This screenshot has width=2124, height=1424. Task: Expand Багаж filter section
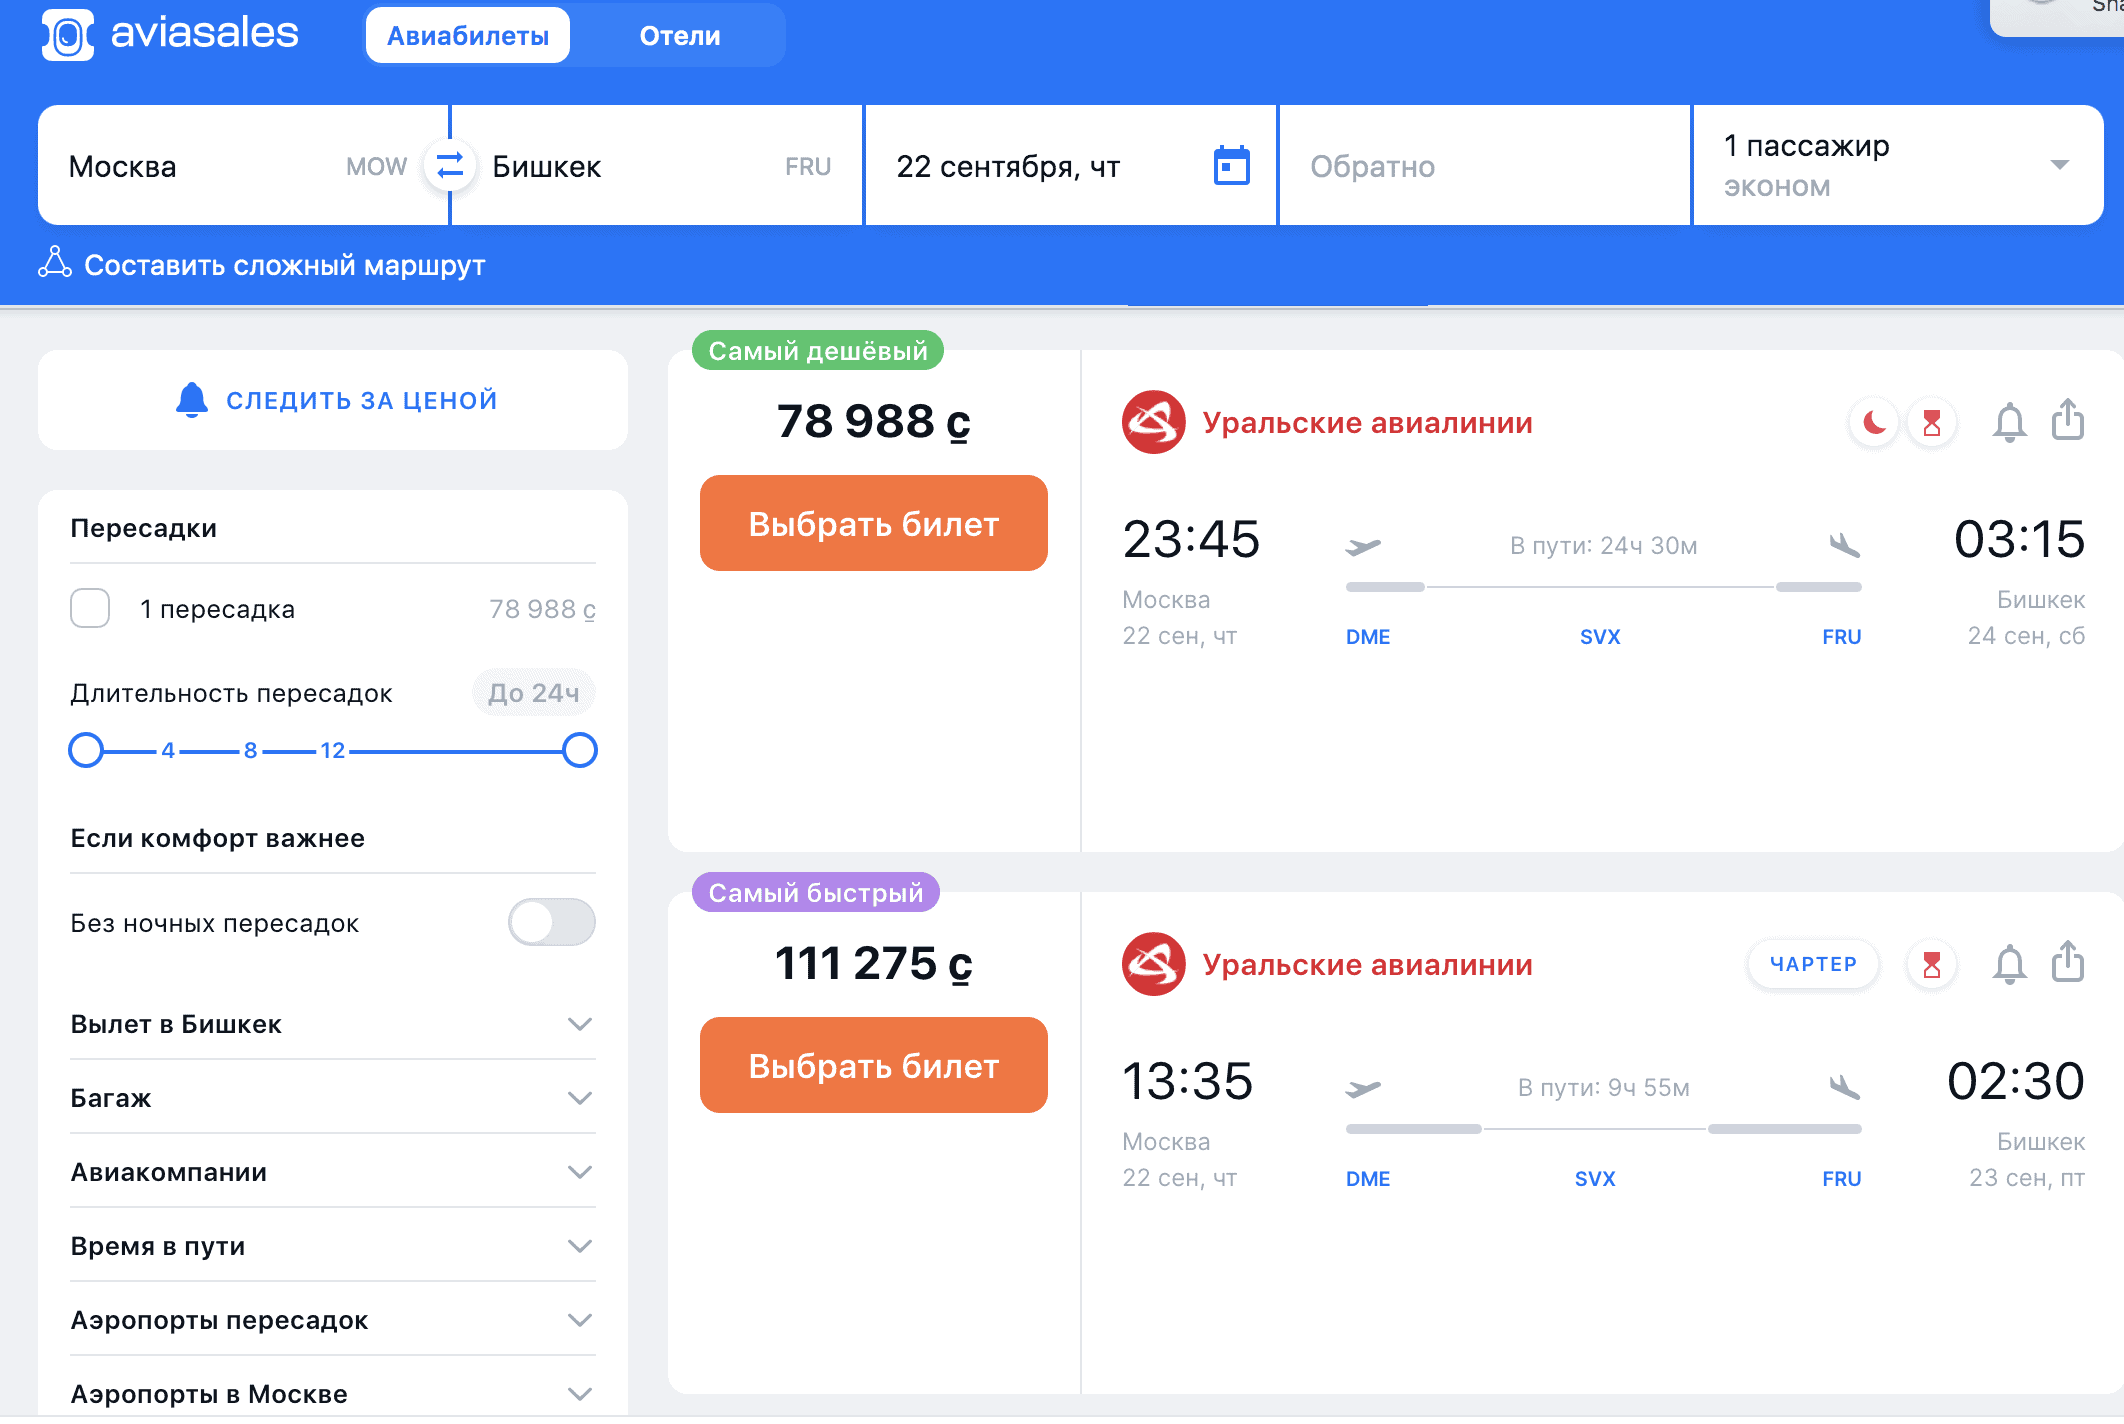point(333,1098)
